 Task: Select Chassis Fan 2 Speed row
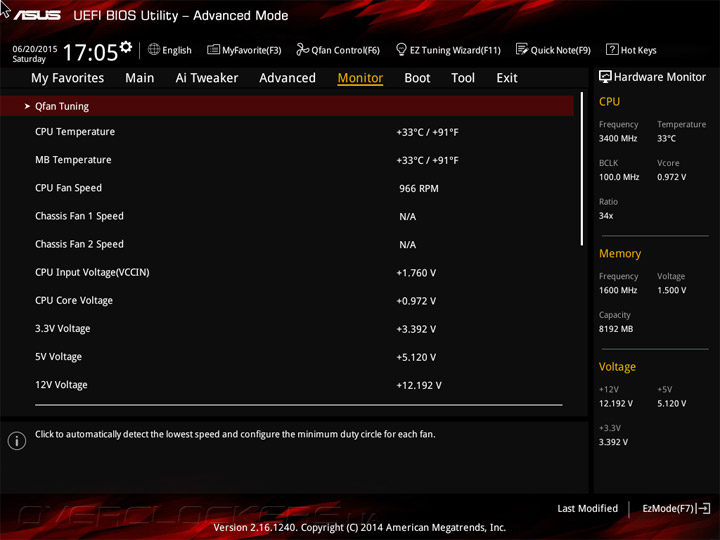(287, 244)
